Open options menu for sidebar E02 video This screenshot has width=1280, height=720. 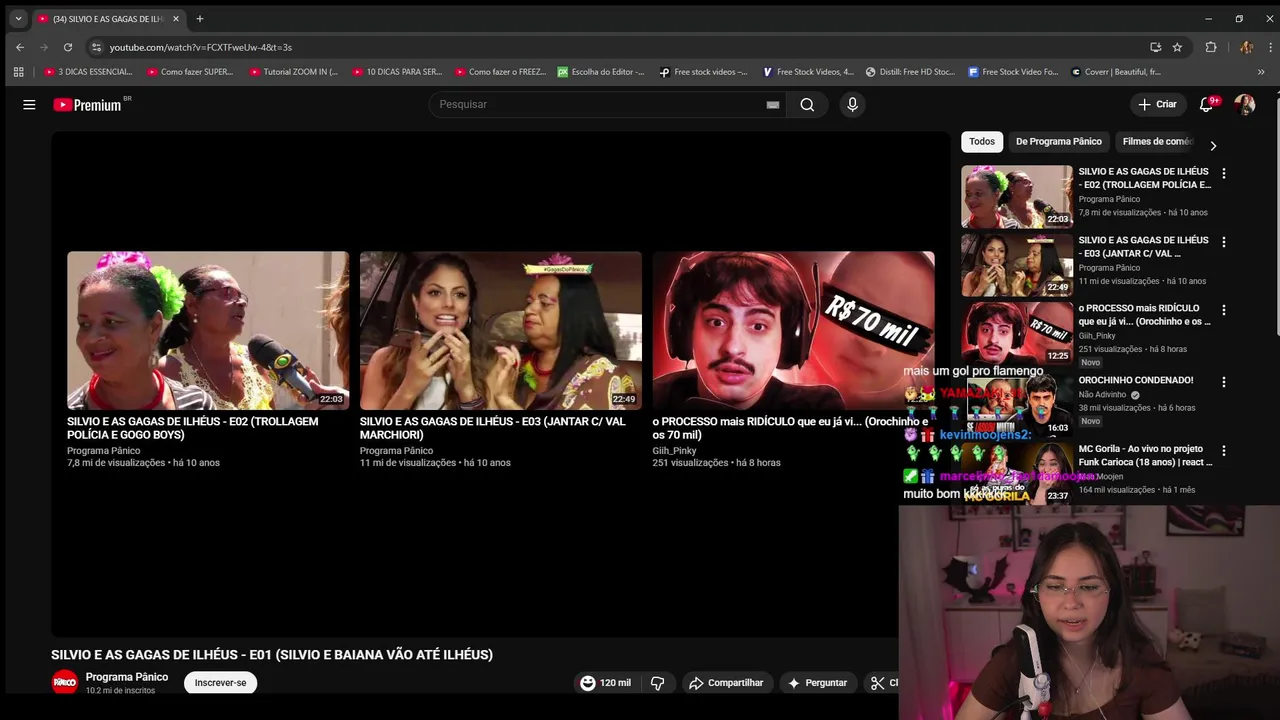[1223, 173]
